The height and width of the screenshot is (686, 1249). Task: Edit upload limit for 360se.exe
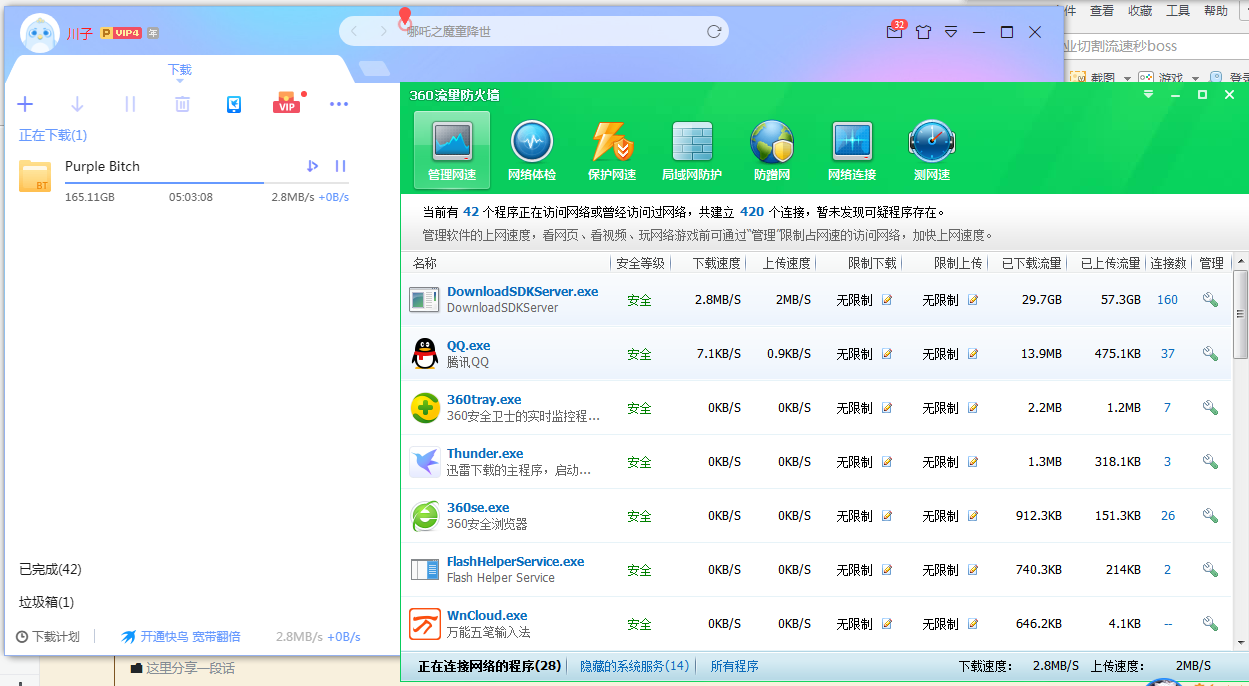(x=972, y=516)
